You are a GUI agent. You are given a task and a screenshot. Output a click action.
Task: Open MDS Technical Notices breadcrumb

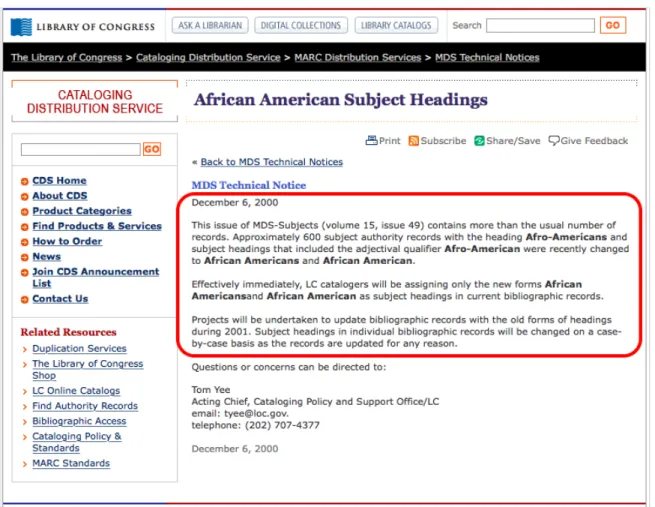(487, 58)
